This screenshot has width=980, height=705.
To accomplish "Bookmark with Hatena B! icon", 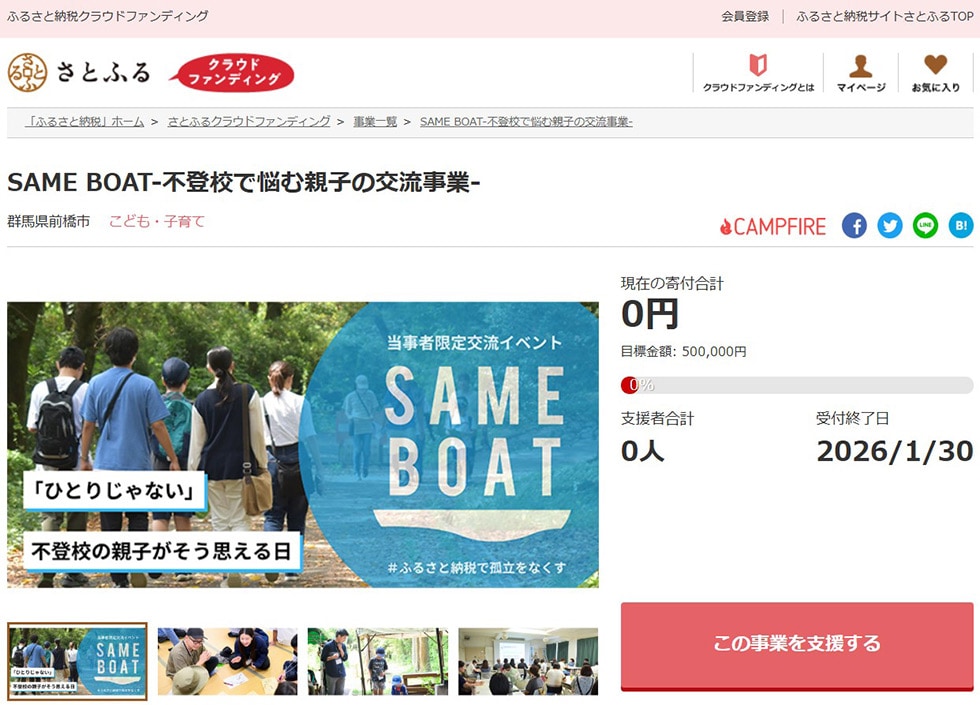I will 960,226.
